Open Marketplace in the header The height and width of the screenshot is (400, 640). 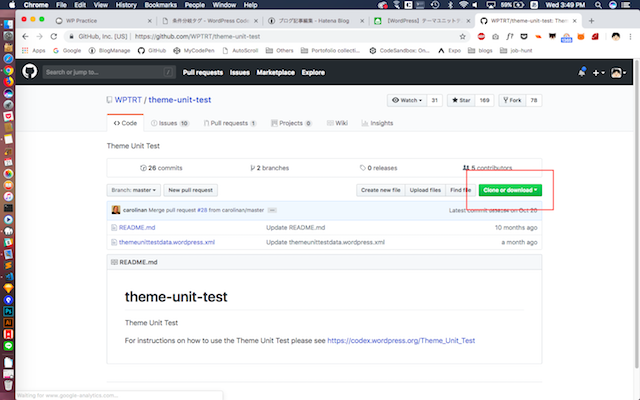(x=276, y=73)
